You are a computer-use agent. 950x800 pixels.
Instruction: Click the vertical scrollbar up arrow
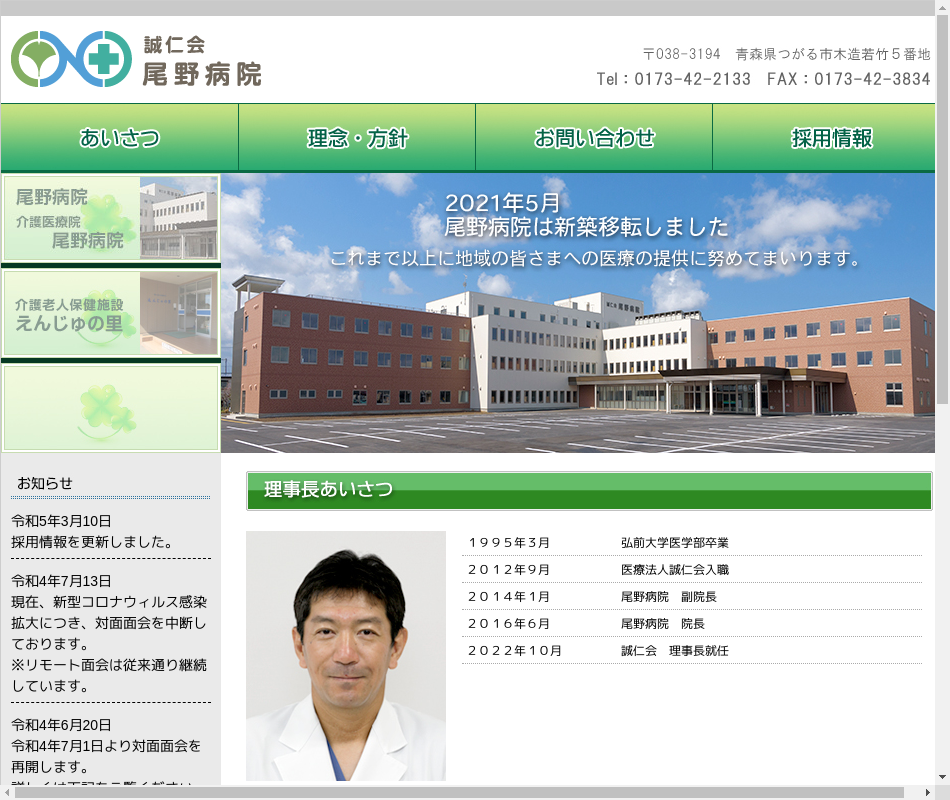click(942, 8)
